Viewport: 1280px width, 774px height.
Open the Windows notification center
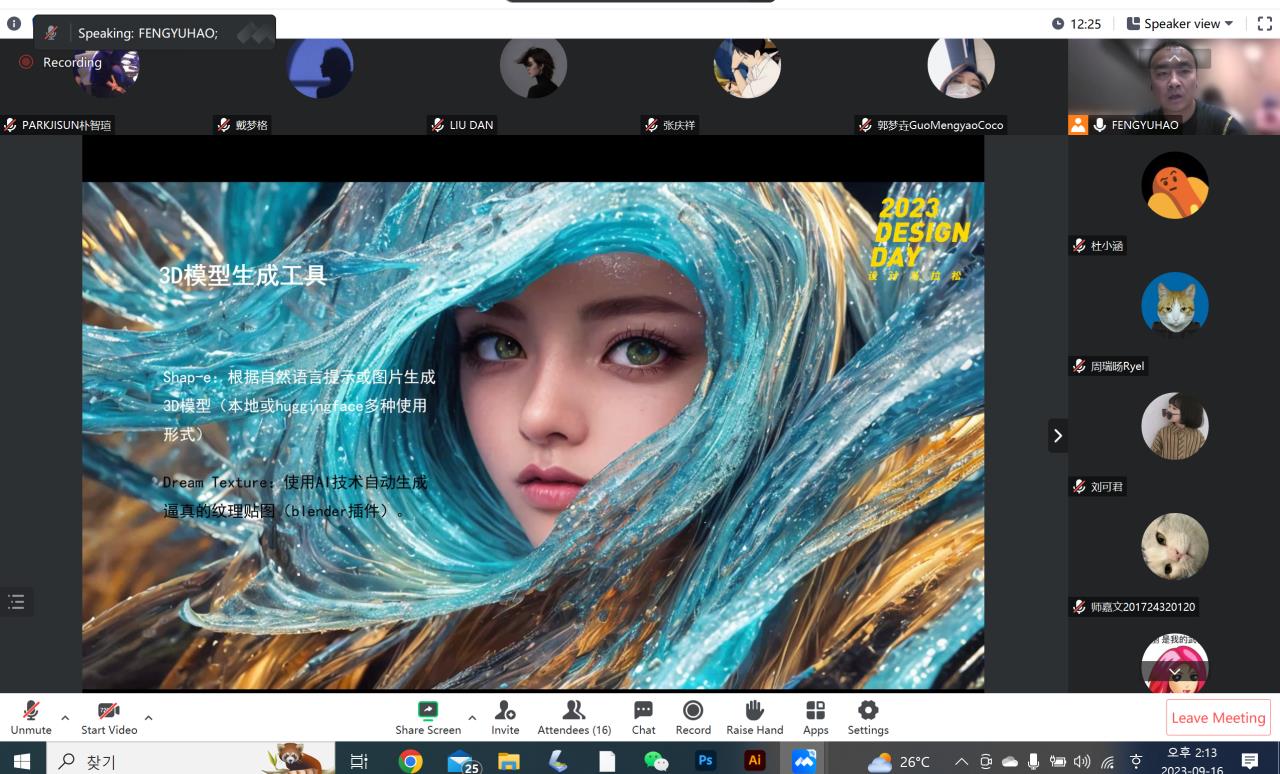pos(1250,762)
